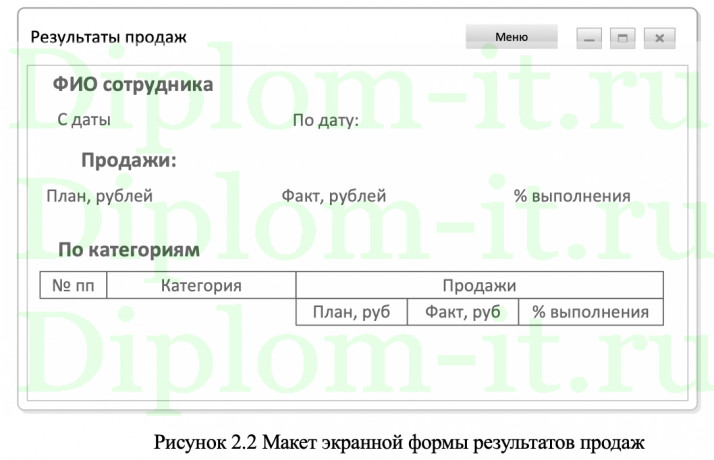Open the Меню button

click(511, 38)
